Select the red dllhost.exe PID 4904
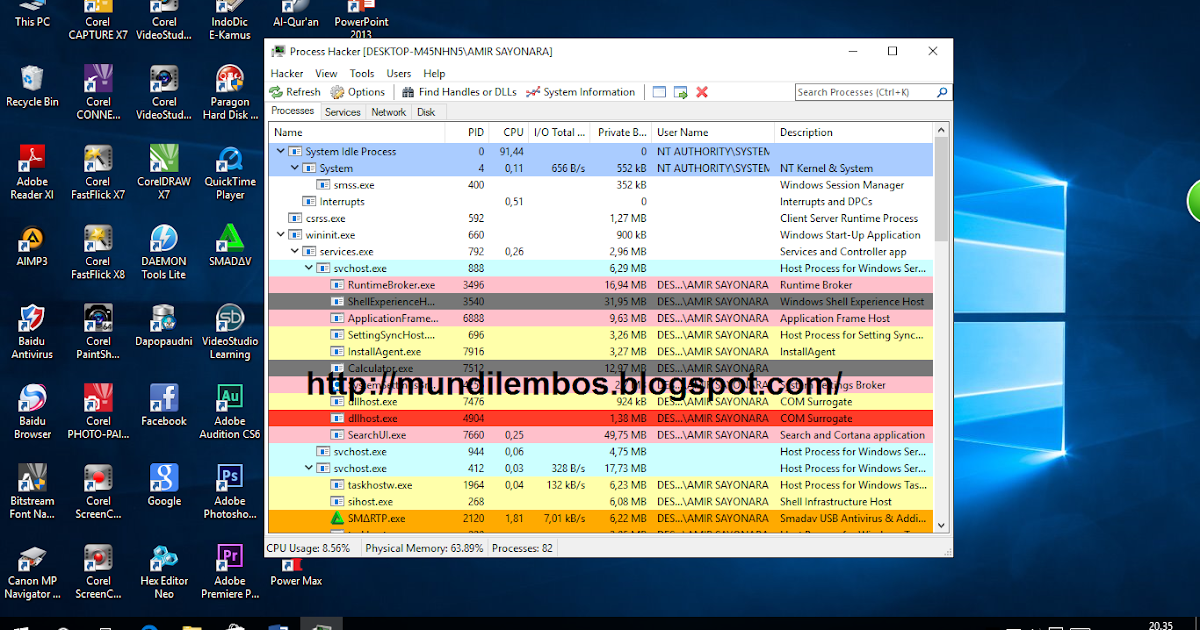This screenshot has height=630, width=1200. (x=601, y=418)
